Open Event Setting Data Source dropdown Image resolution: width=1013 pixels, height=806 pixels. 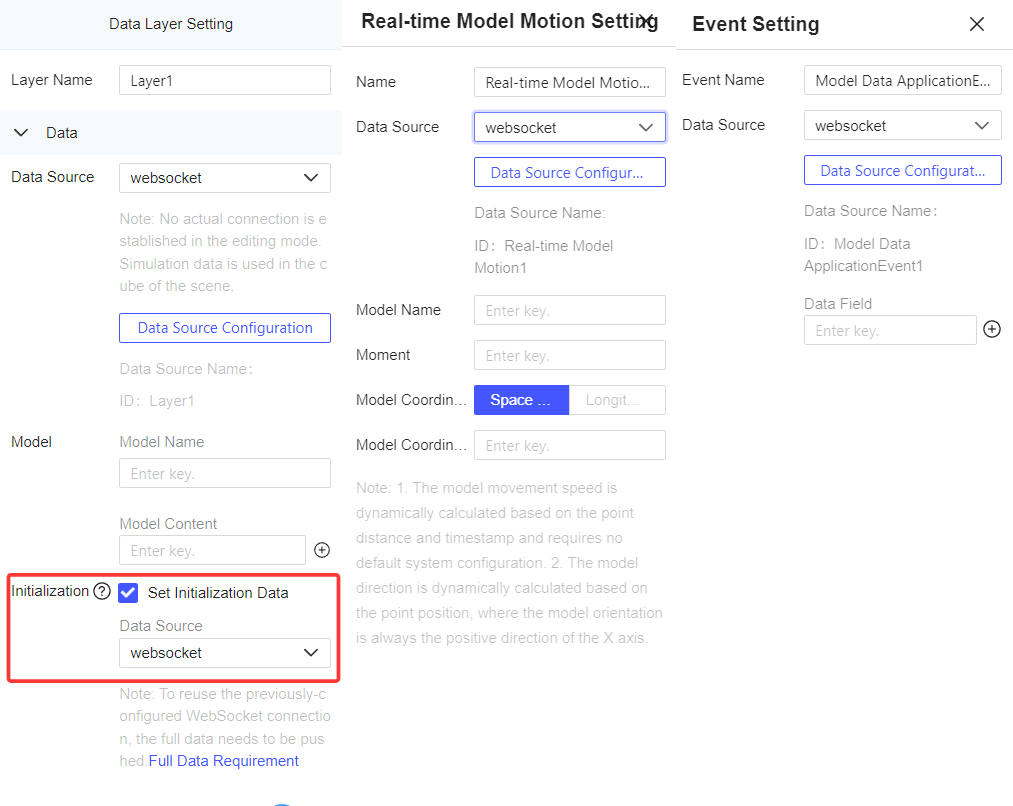coord(903,125)
